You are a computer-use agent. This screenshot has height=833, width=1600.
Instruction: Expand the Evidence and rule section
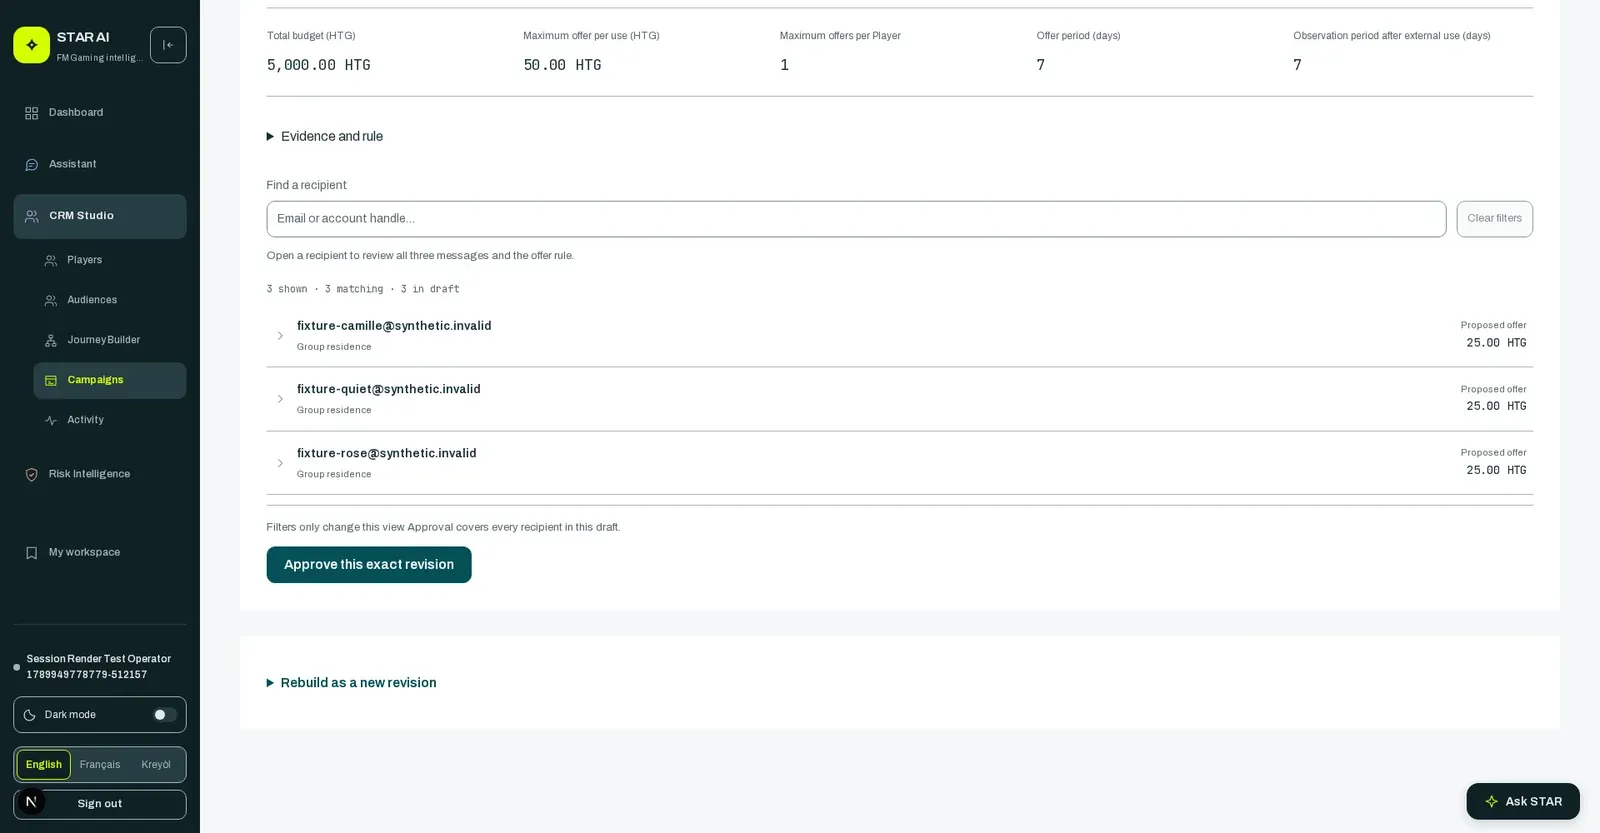[x=325, y=137]
